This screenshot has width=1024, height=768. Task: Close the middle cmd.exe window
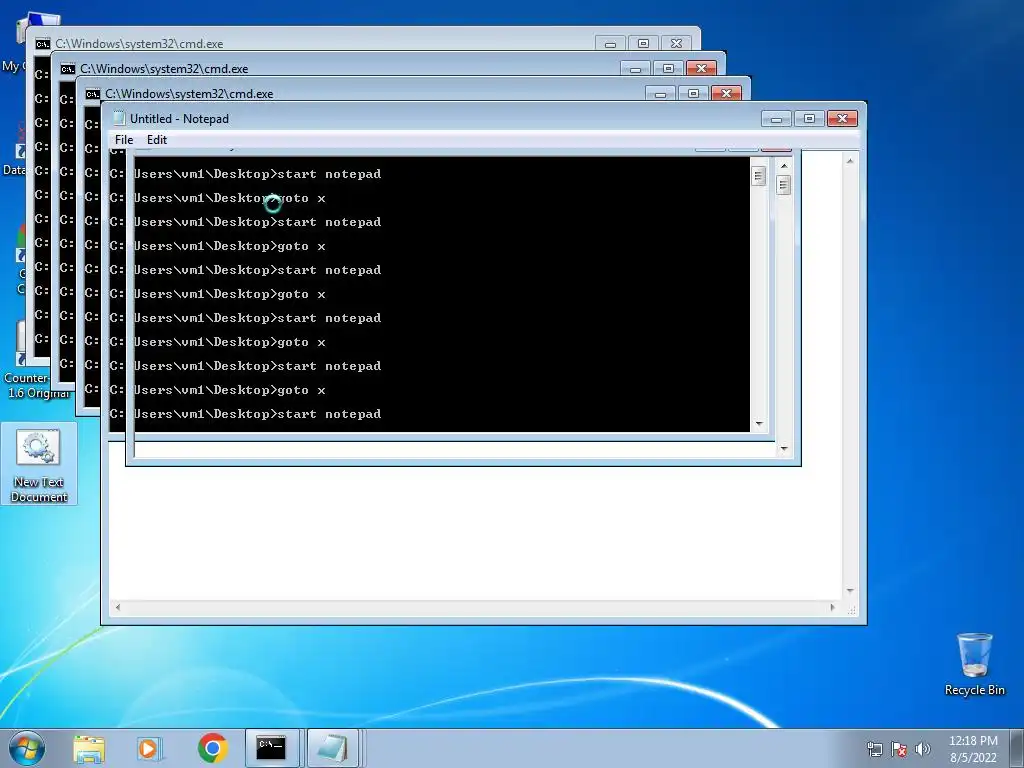701,69
